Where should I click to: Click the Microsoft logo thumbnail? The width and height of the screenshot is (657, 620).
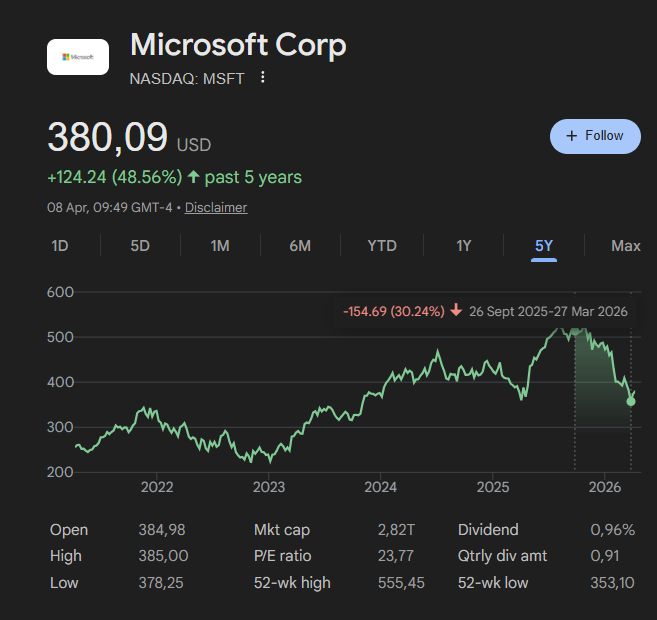click(x=78, y=56)
